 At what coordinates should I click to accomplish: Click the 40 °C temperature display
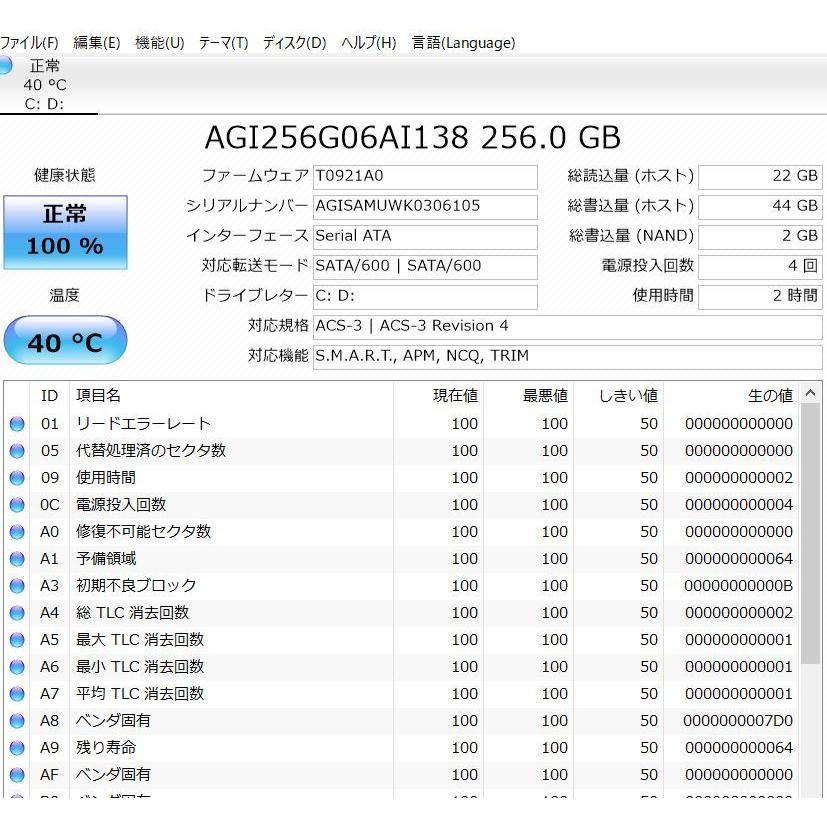coord(64,340)
